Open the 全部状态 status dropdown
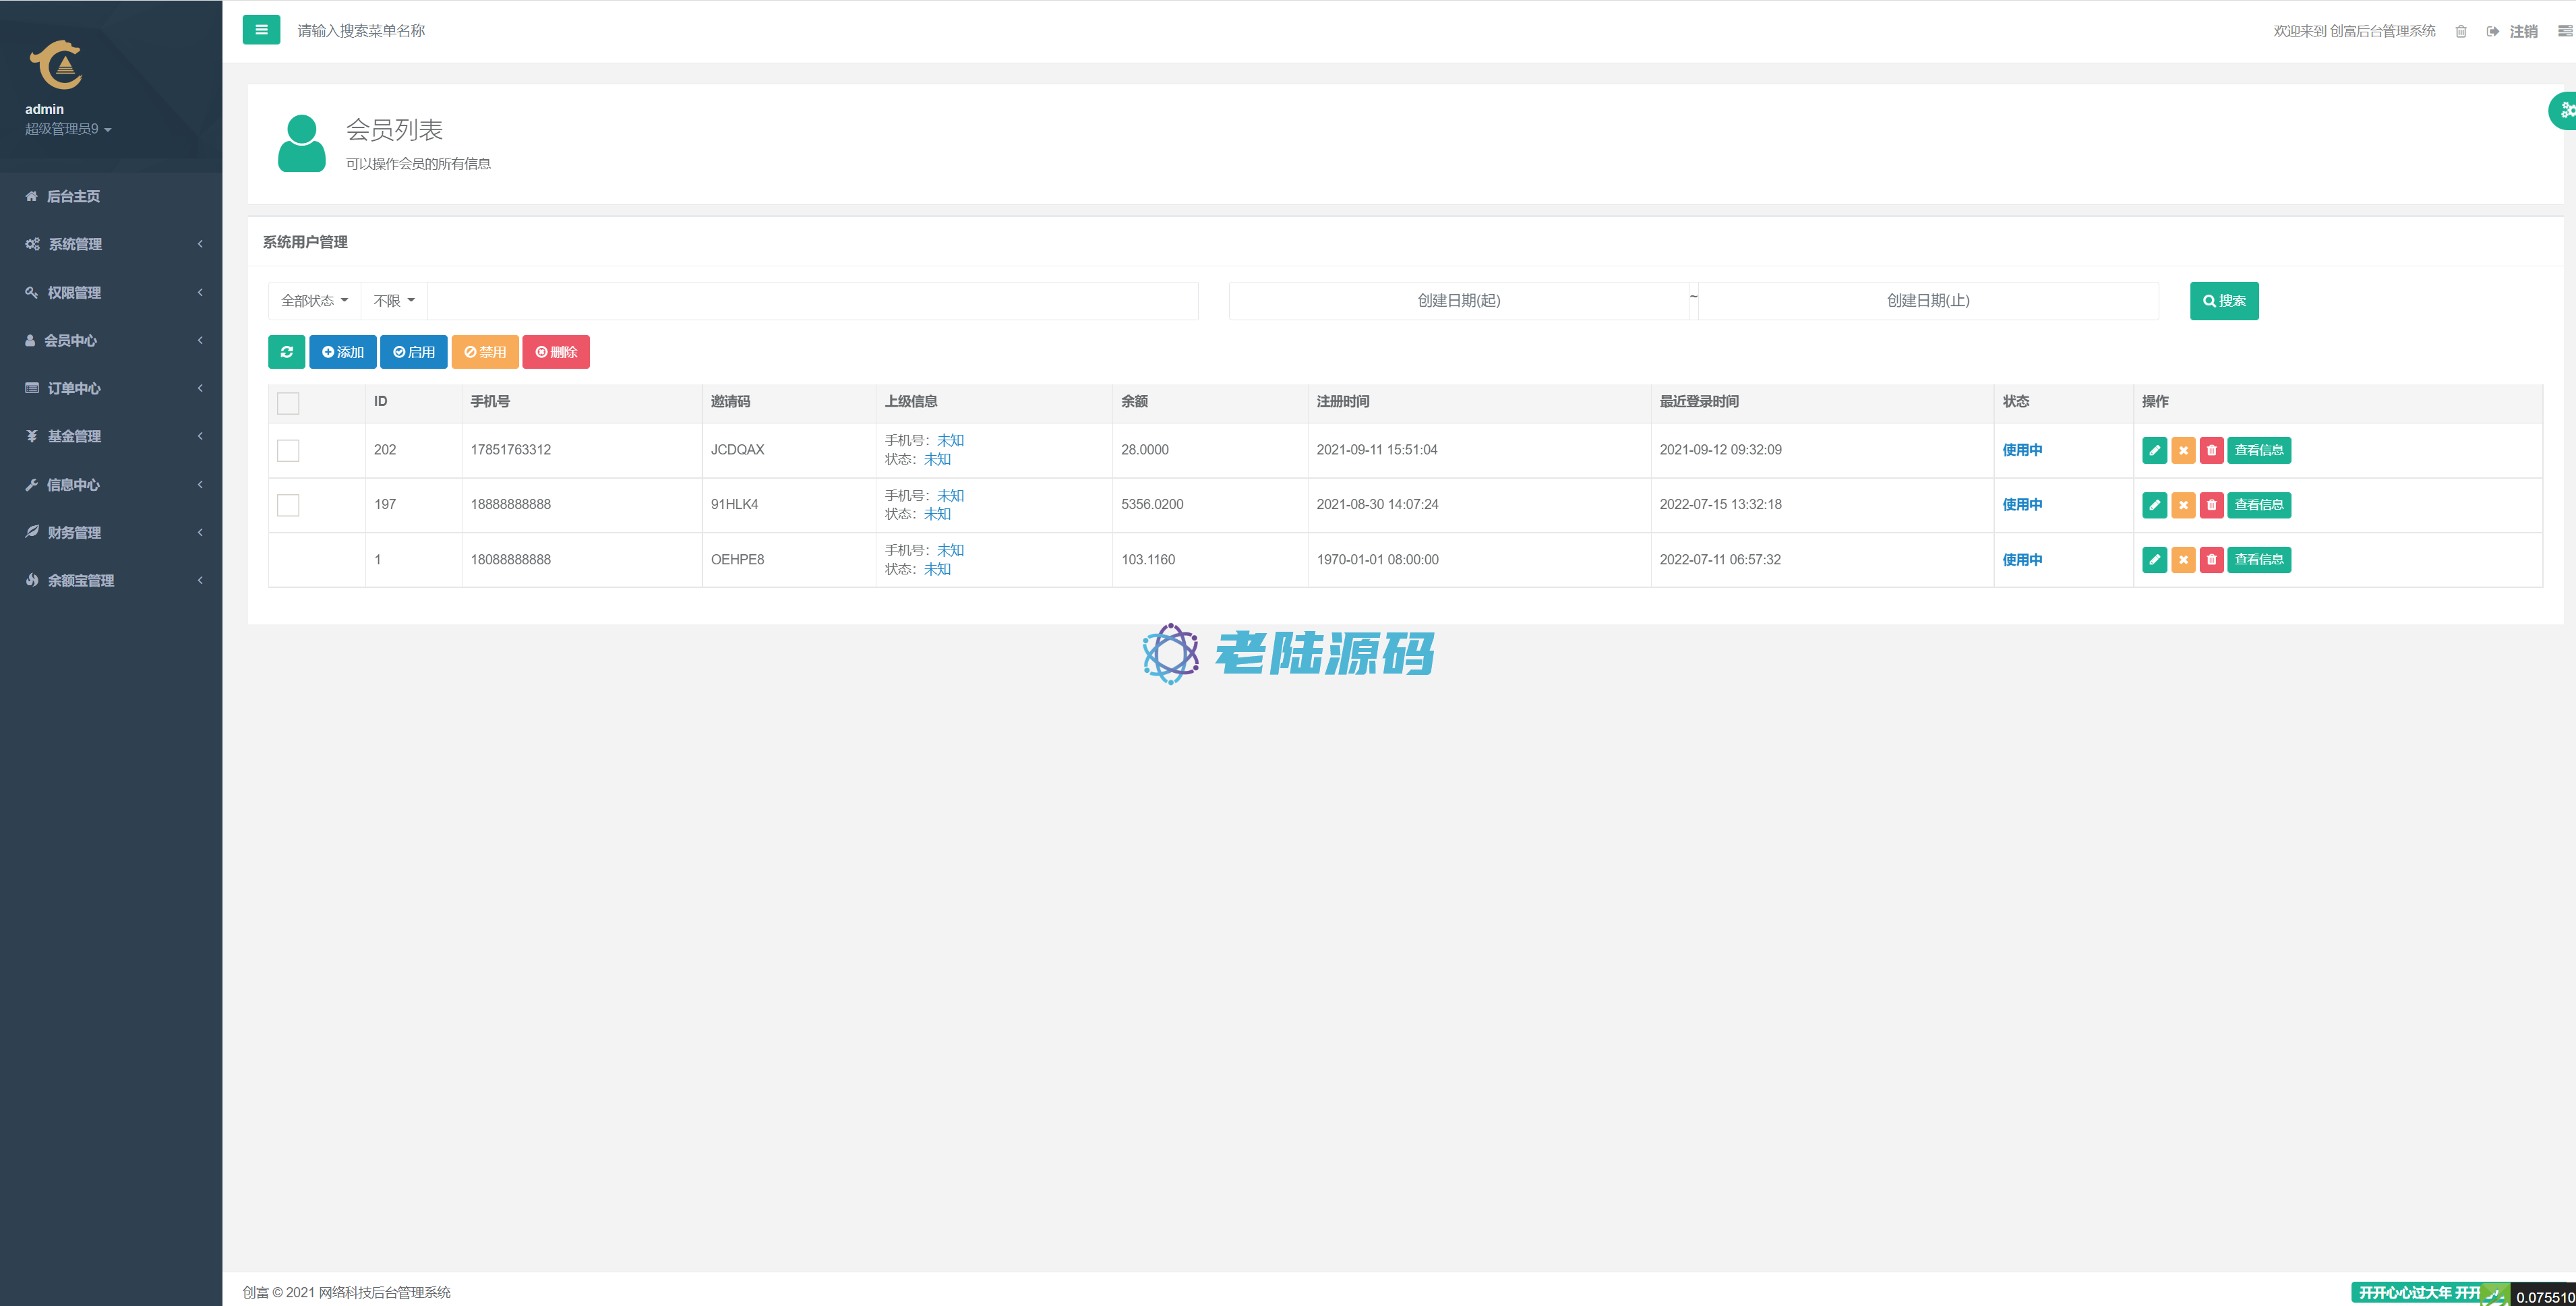Image resolution: width=2576 pixels, height=1306 pixels. pos(315,301)
